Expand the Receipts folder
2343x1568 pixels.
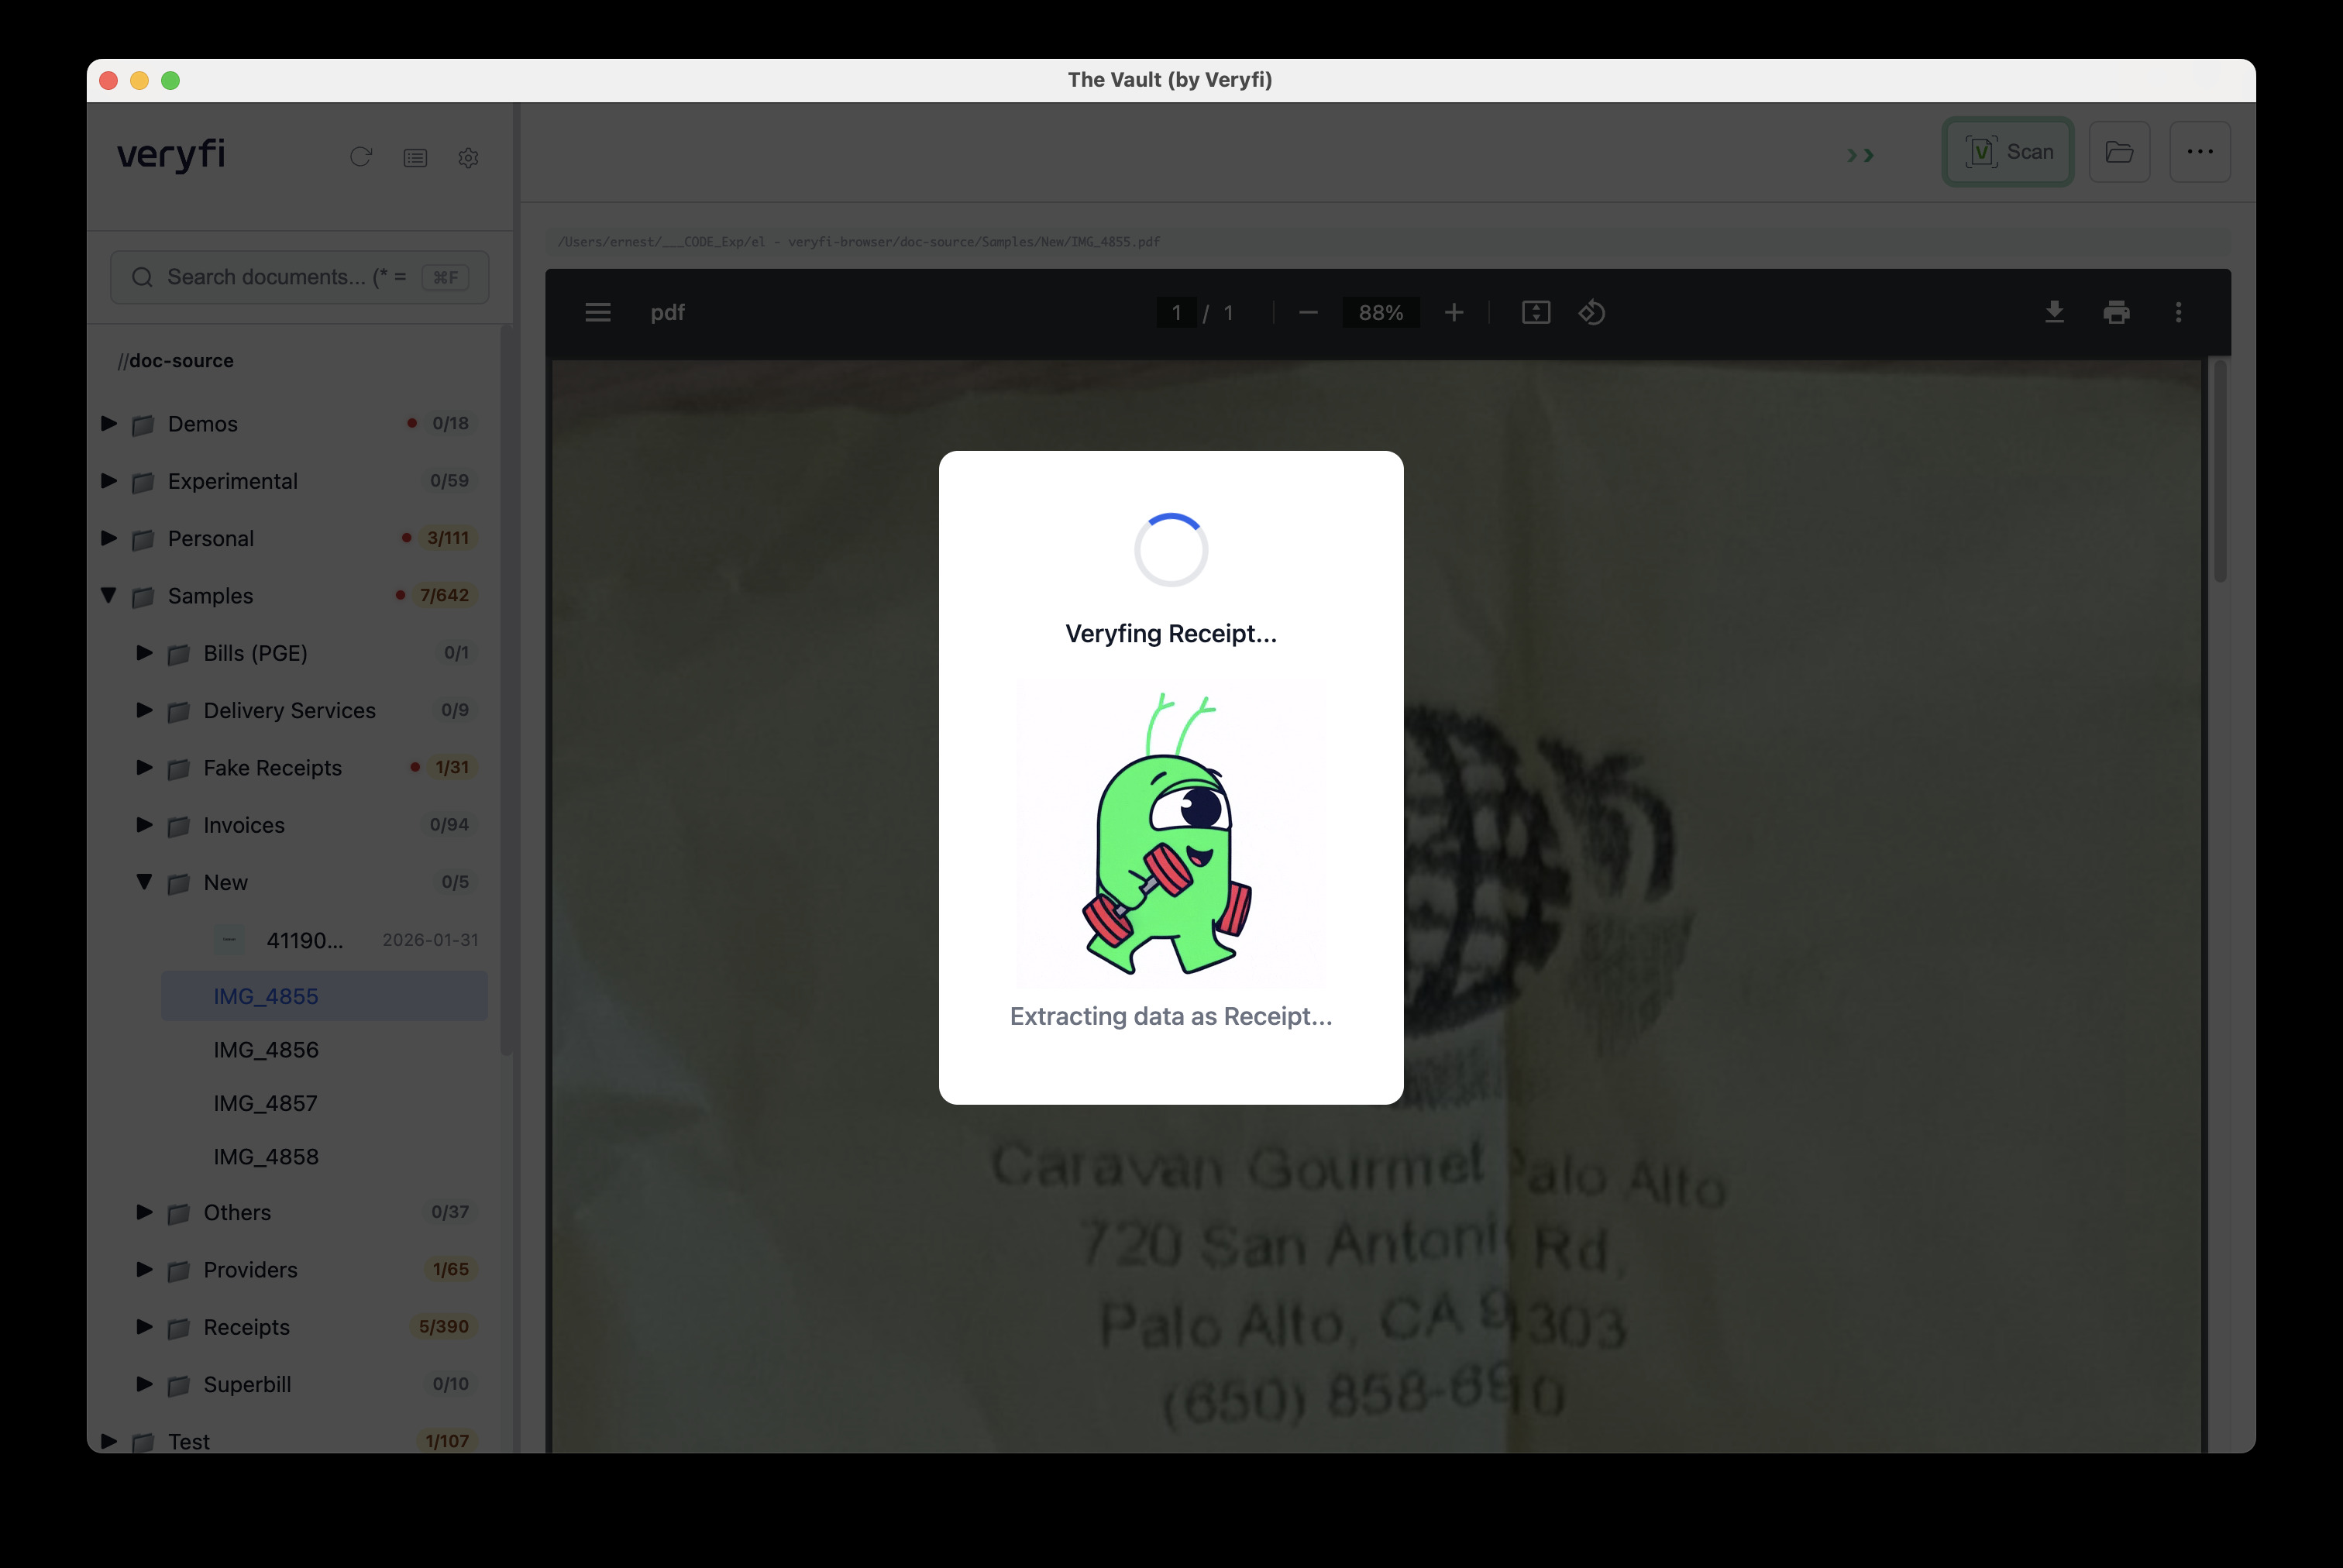(x=144, y=1327)
